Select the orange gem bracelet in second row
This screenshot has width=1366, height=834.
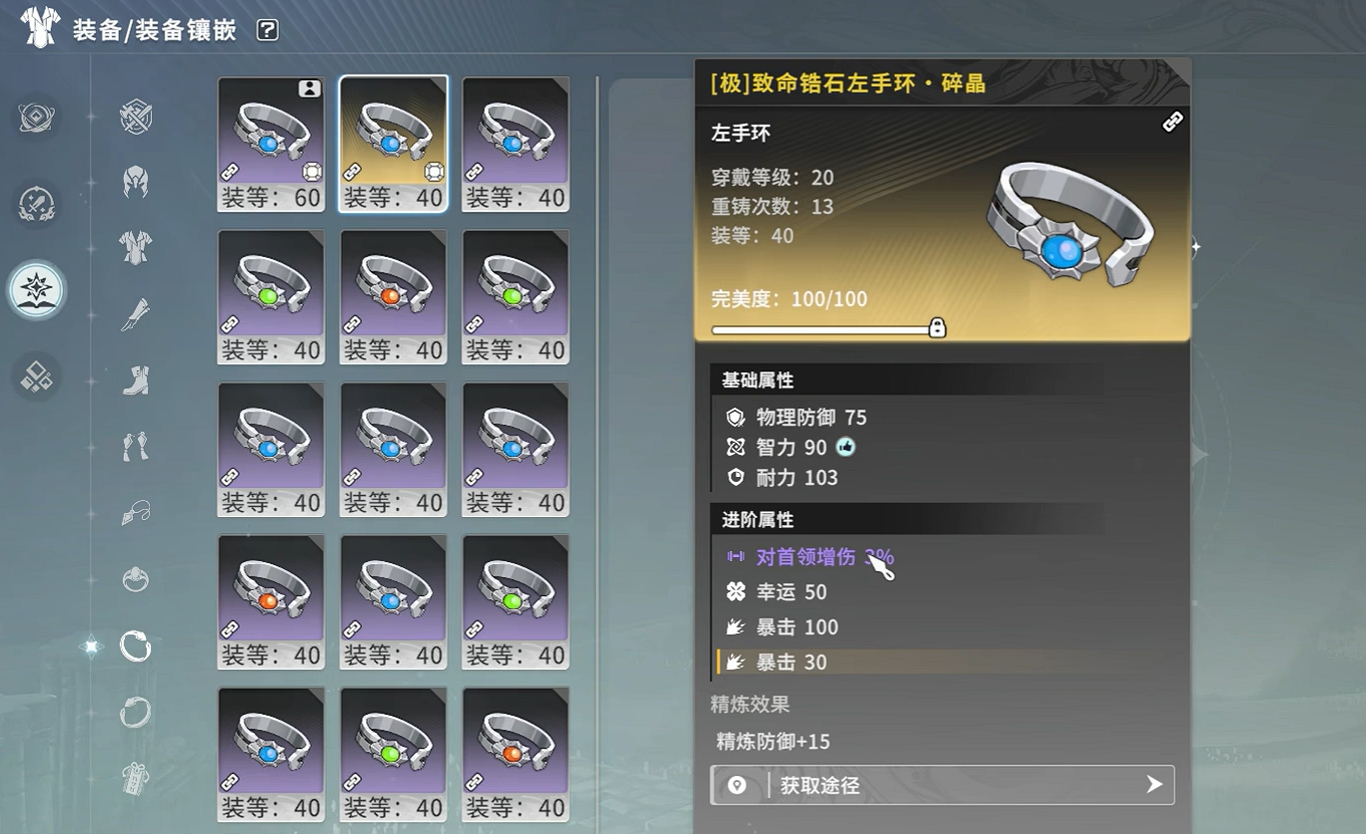393,297
